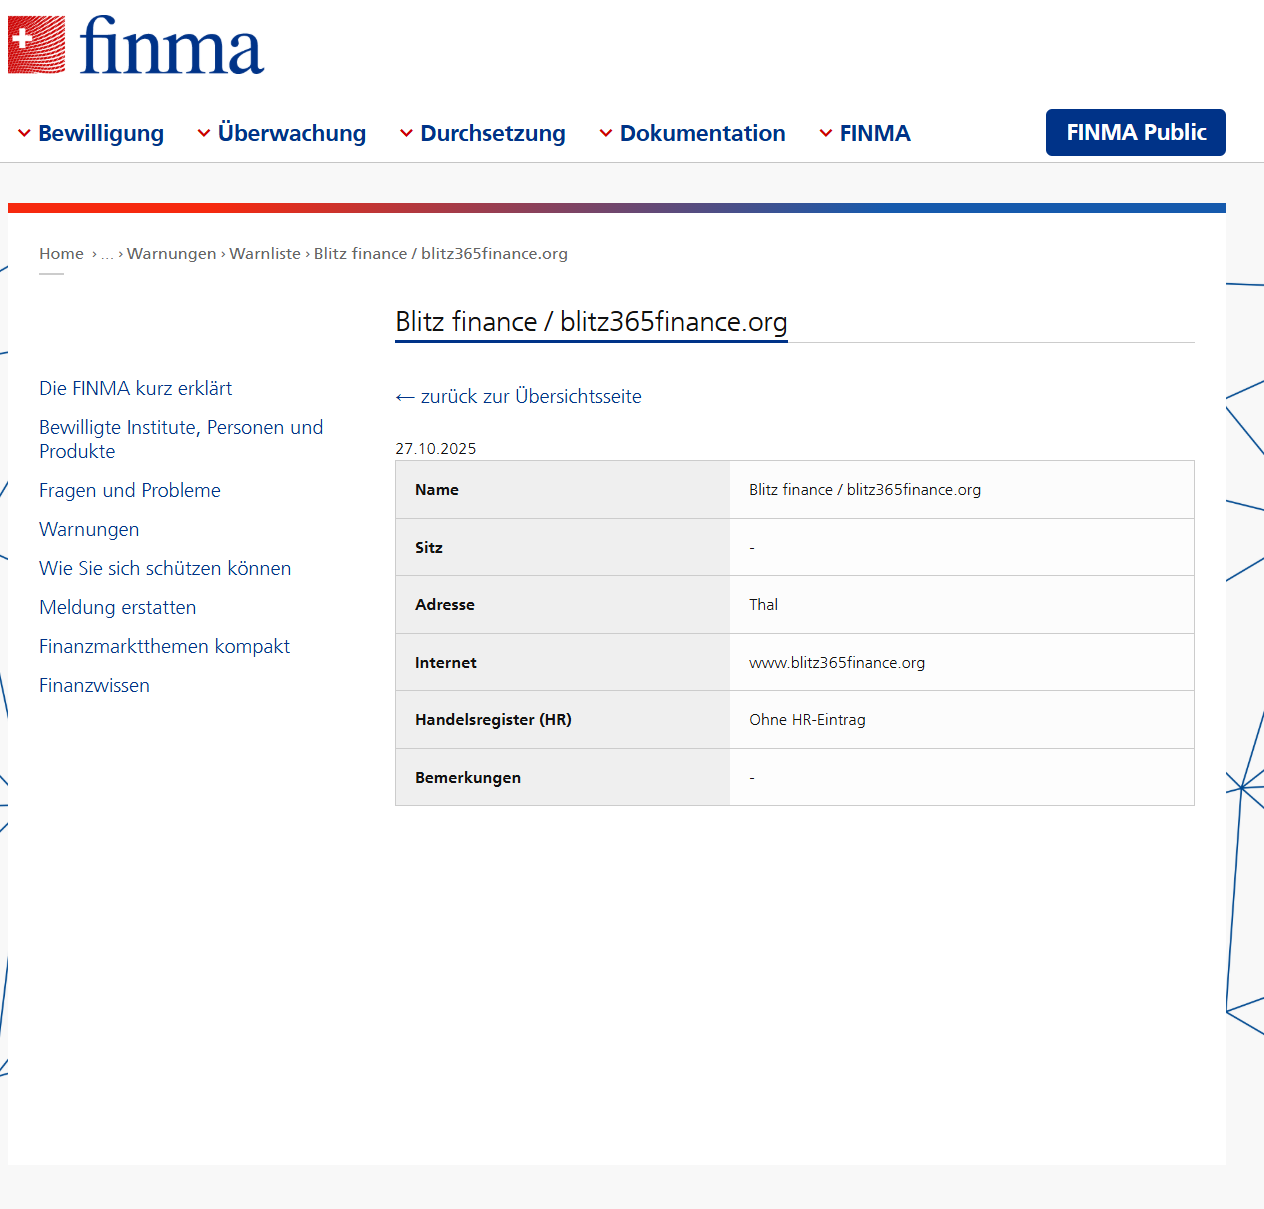Open the FINMA navigation menu

point(875,133)
